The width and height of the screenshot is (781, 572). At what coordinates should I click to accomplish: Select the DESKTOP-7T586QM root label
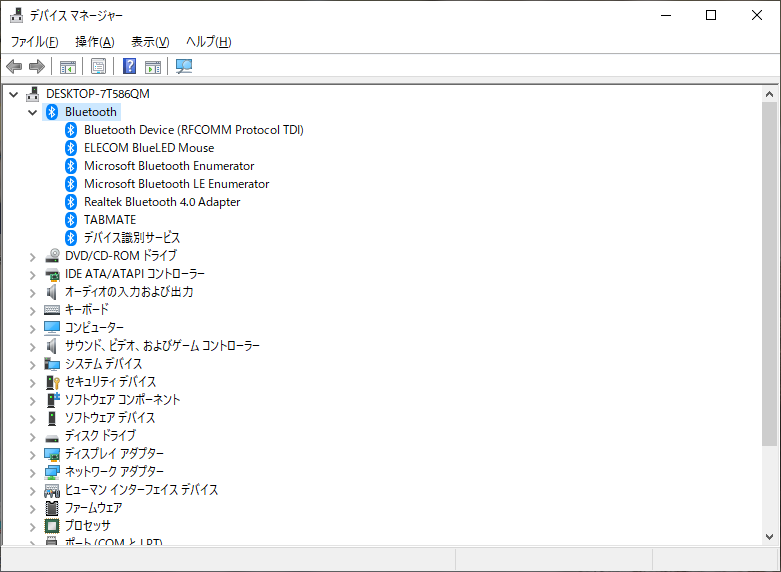coord(98,94)
